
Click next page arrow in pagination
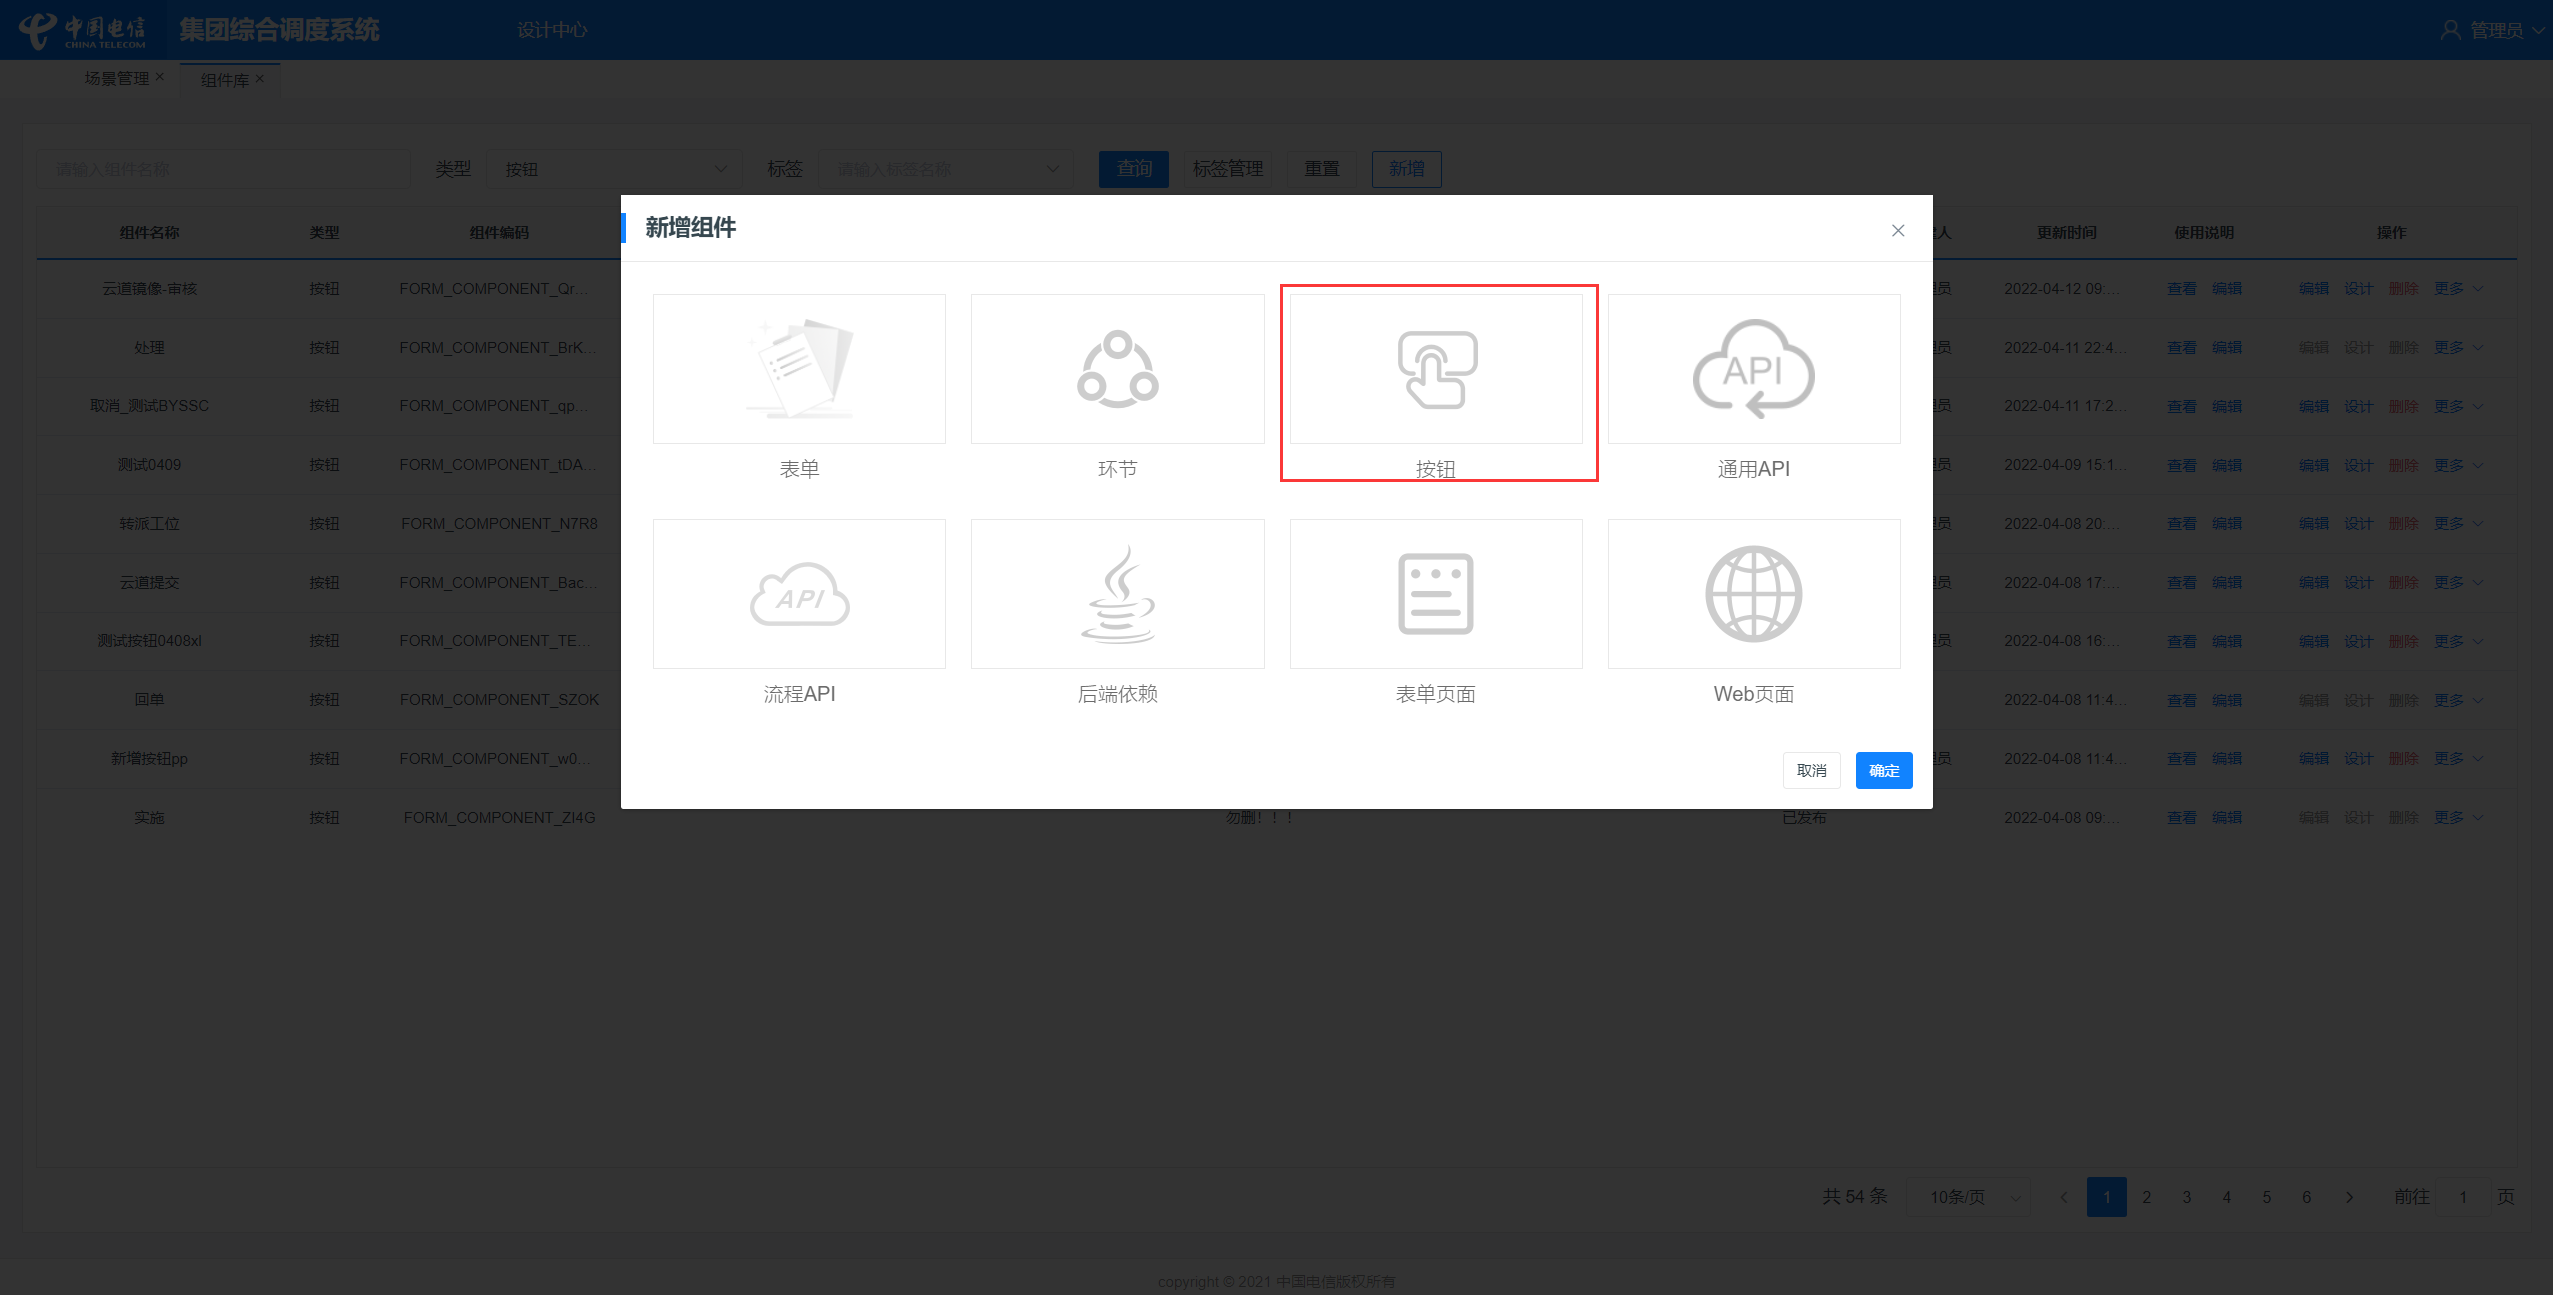point(2349,1197)
